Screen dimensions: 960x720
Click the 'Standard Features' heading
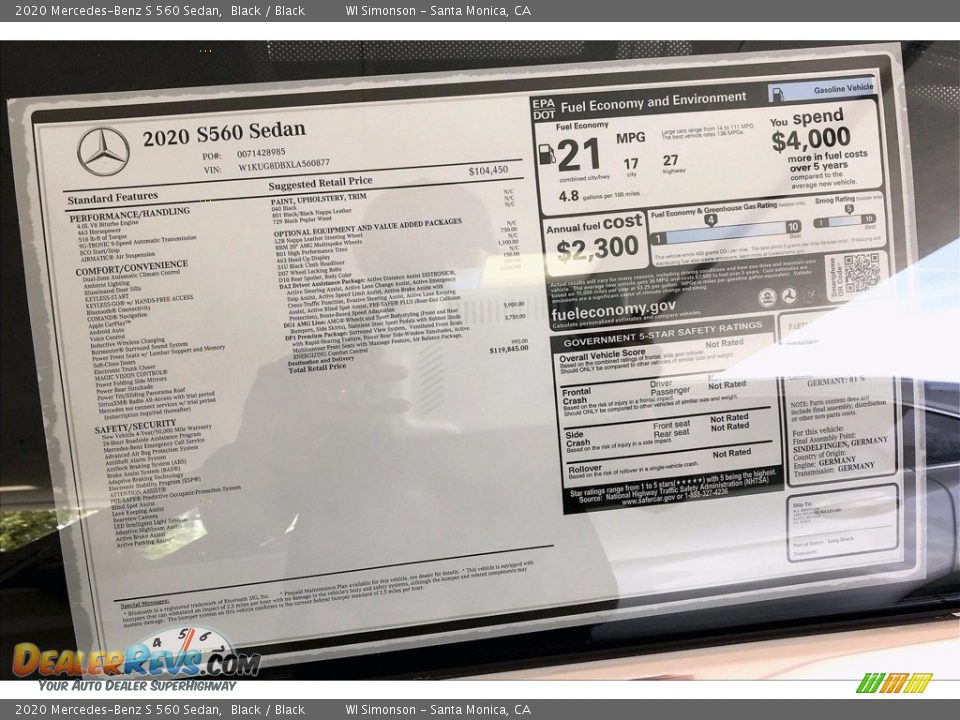point(113,198)
